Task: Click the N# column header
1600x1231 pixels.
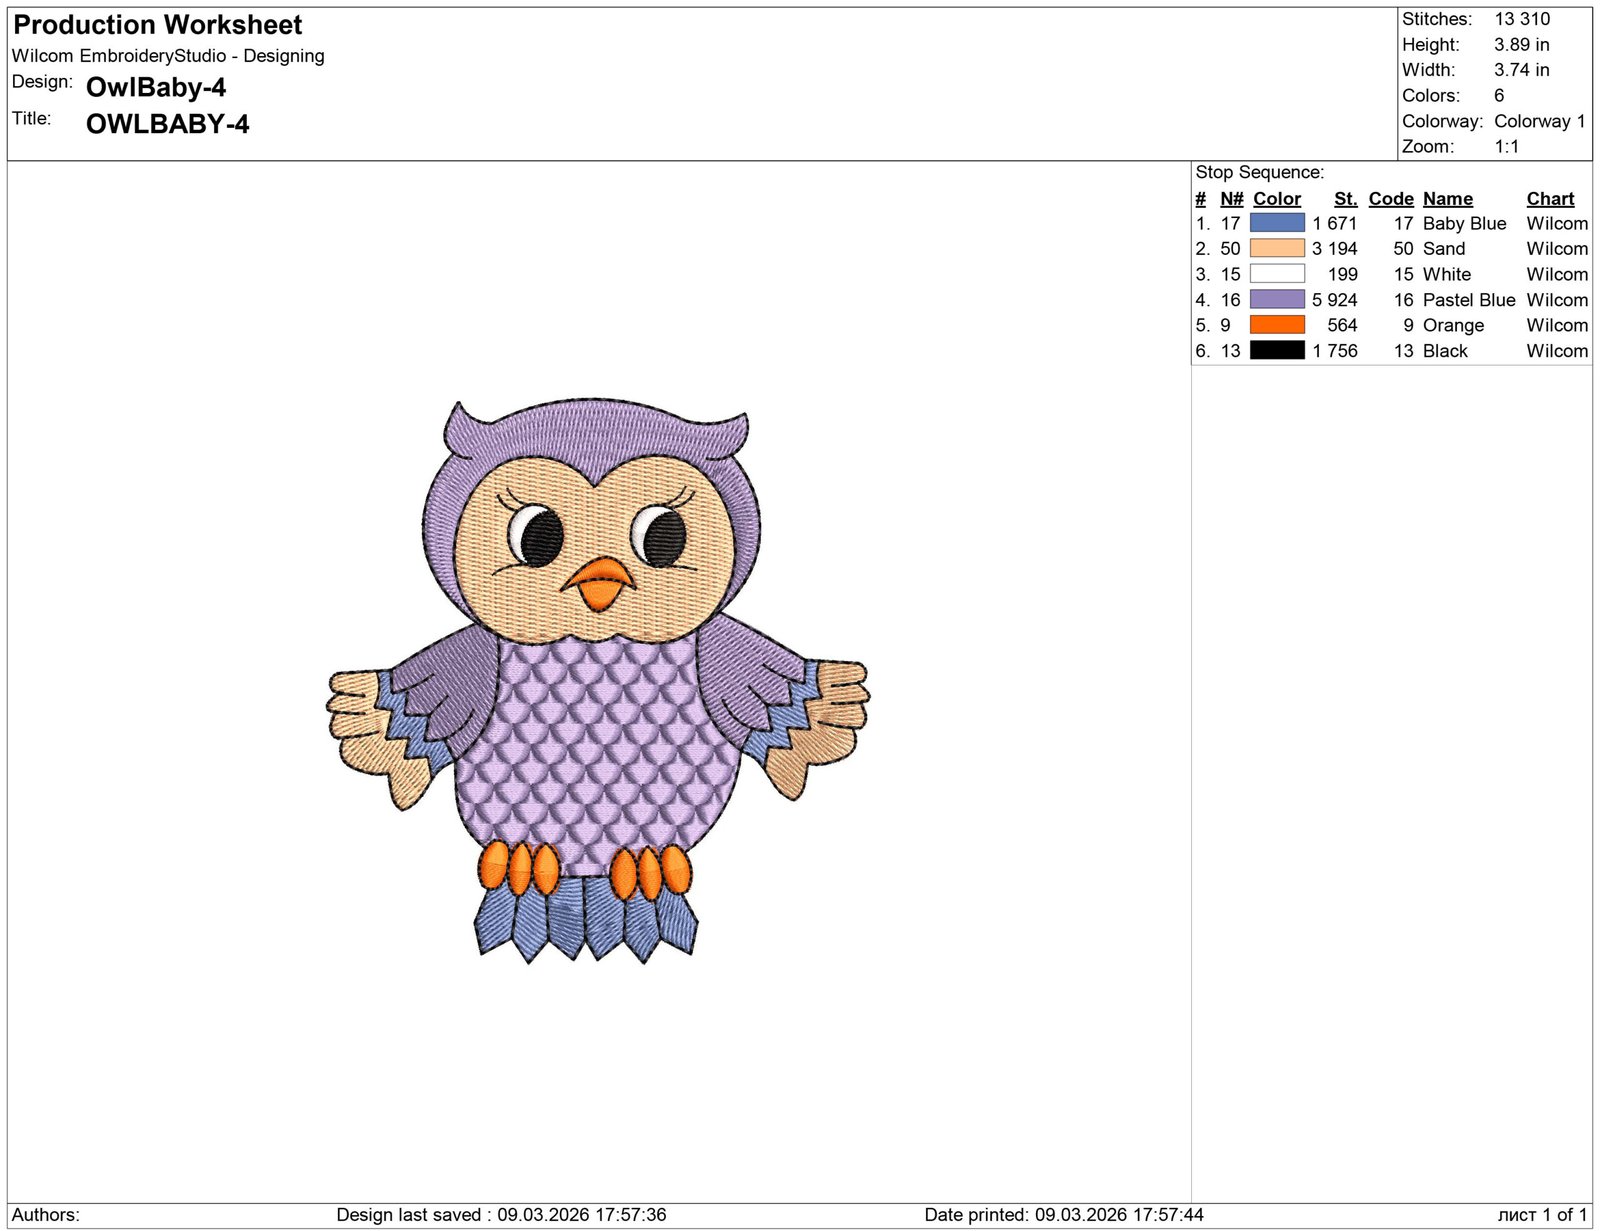Action: (1231, 199)
